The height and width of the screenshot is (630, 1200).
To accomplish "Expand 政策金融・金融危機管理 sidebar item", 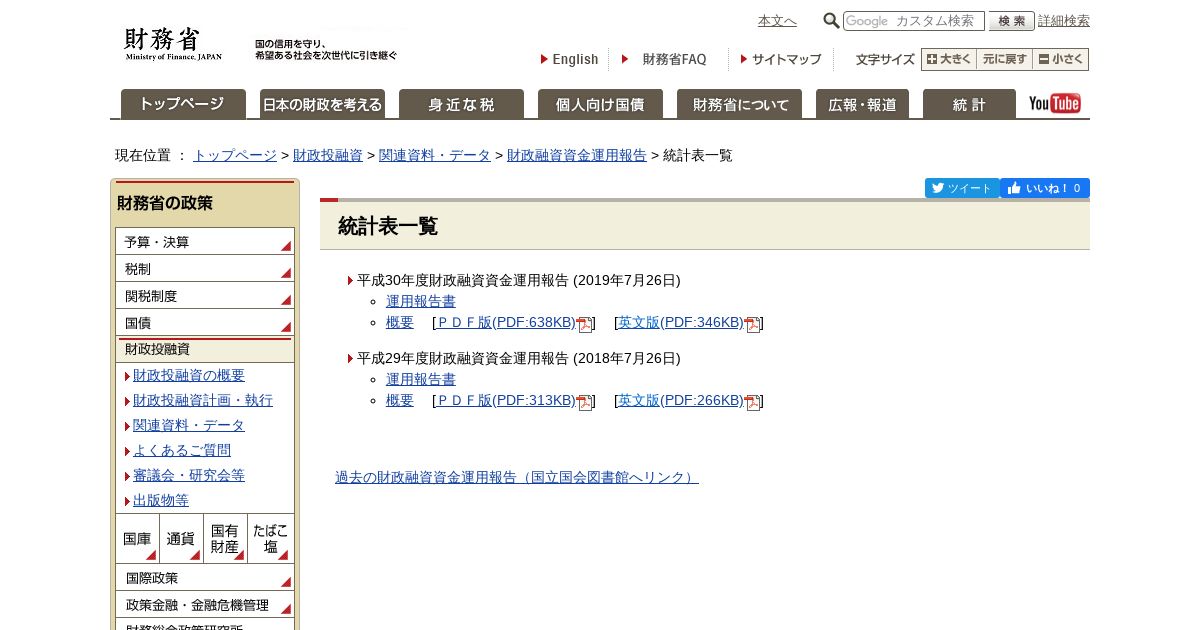I will [x=205, y=605].
